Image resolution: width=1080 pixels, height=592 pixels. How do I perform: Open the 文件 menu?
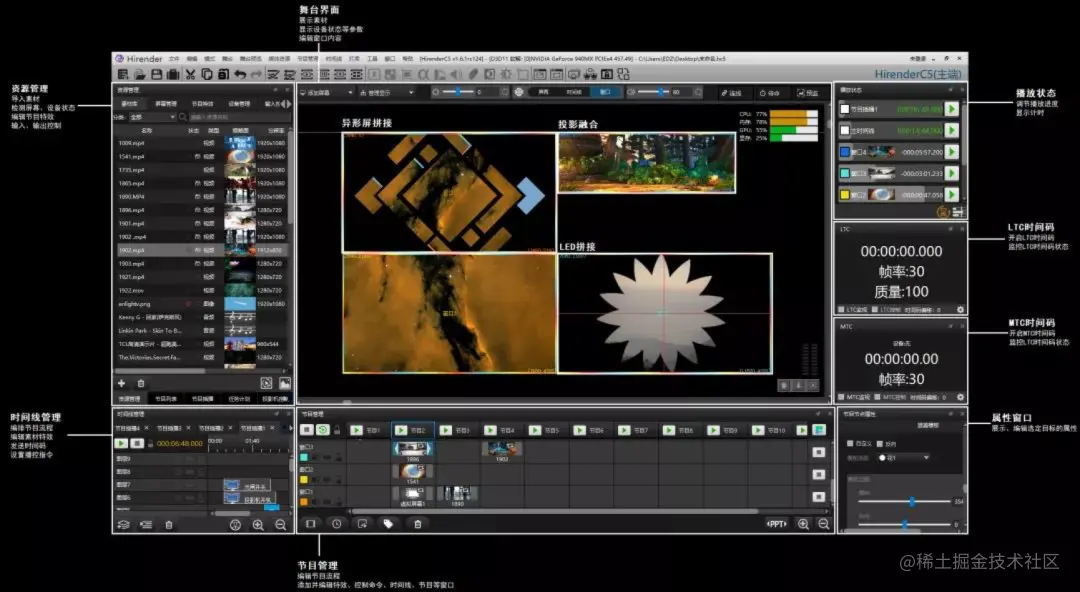[x=174, y=59]
